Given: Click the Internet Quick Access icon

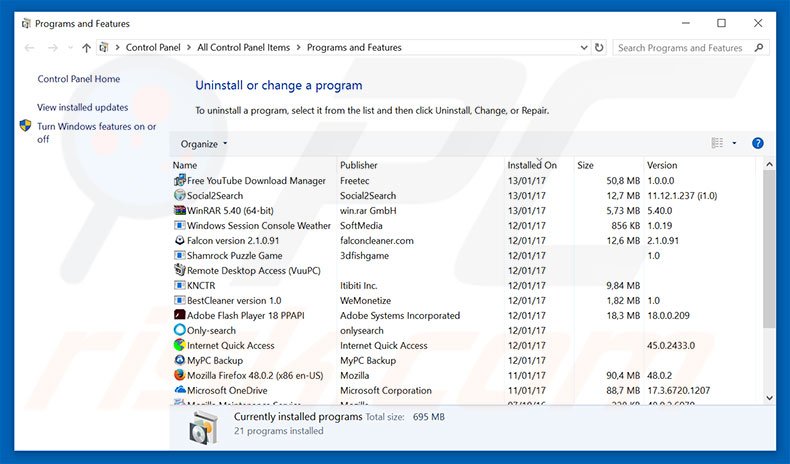Looking at the screenshot, I should [179, 346].
